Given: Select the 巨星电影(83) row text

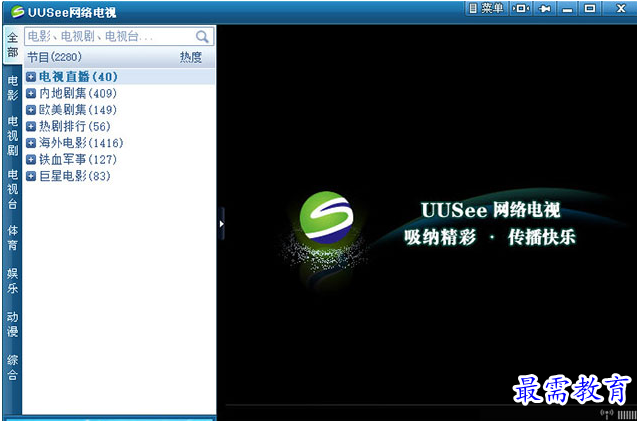Looking at the screenshot, I should click(x=75, y=176).
